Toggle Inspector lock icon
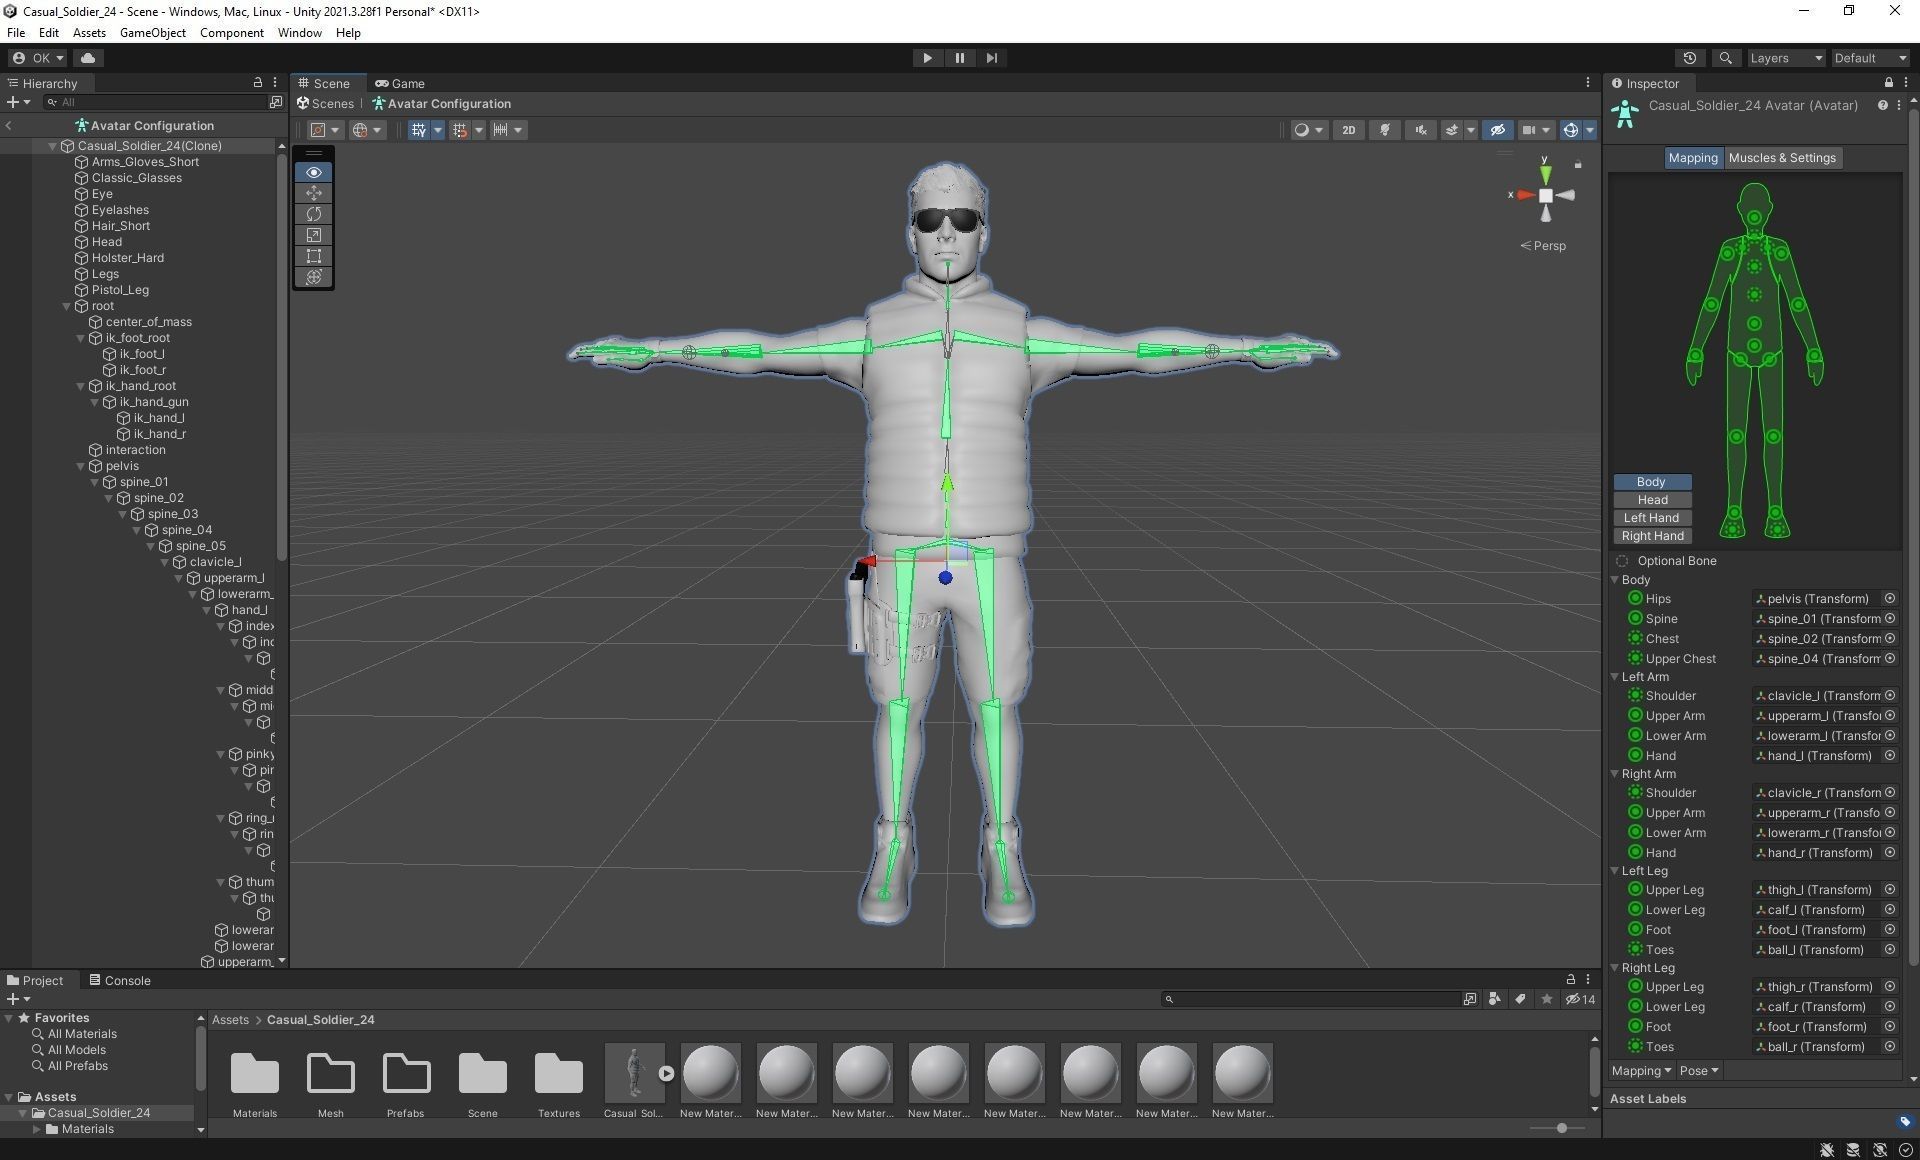The width and height of the screenshot is (1920, 1160). [x=1888, y=83]
